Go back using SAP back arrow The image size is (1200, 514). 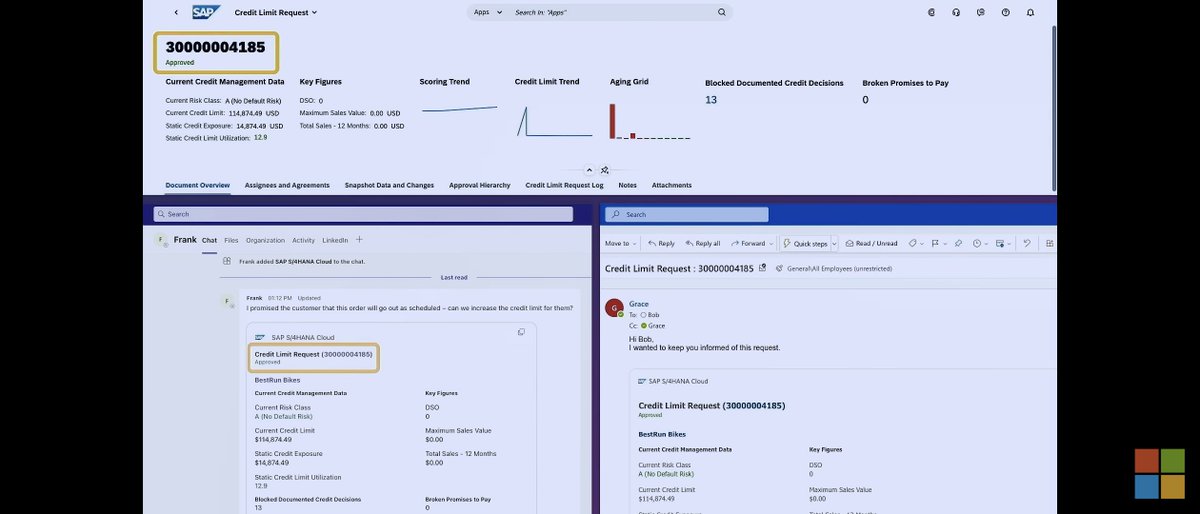(x=176, y=12)
